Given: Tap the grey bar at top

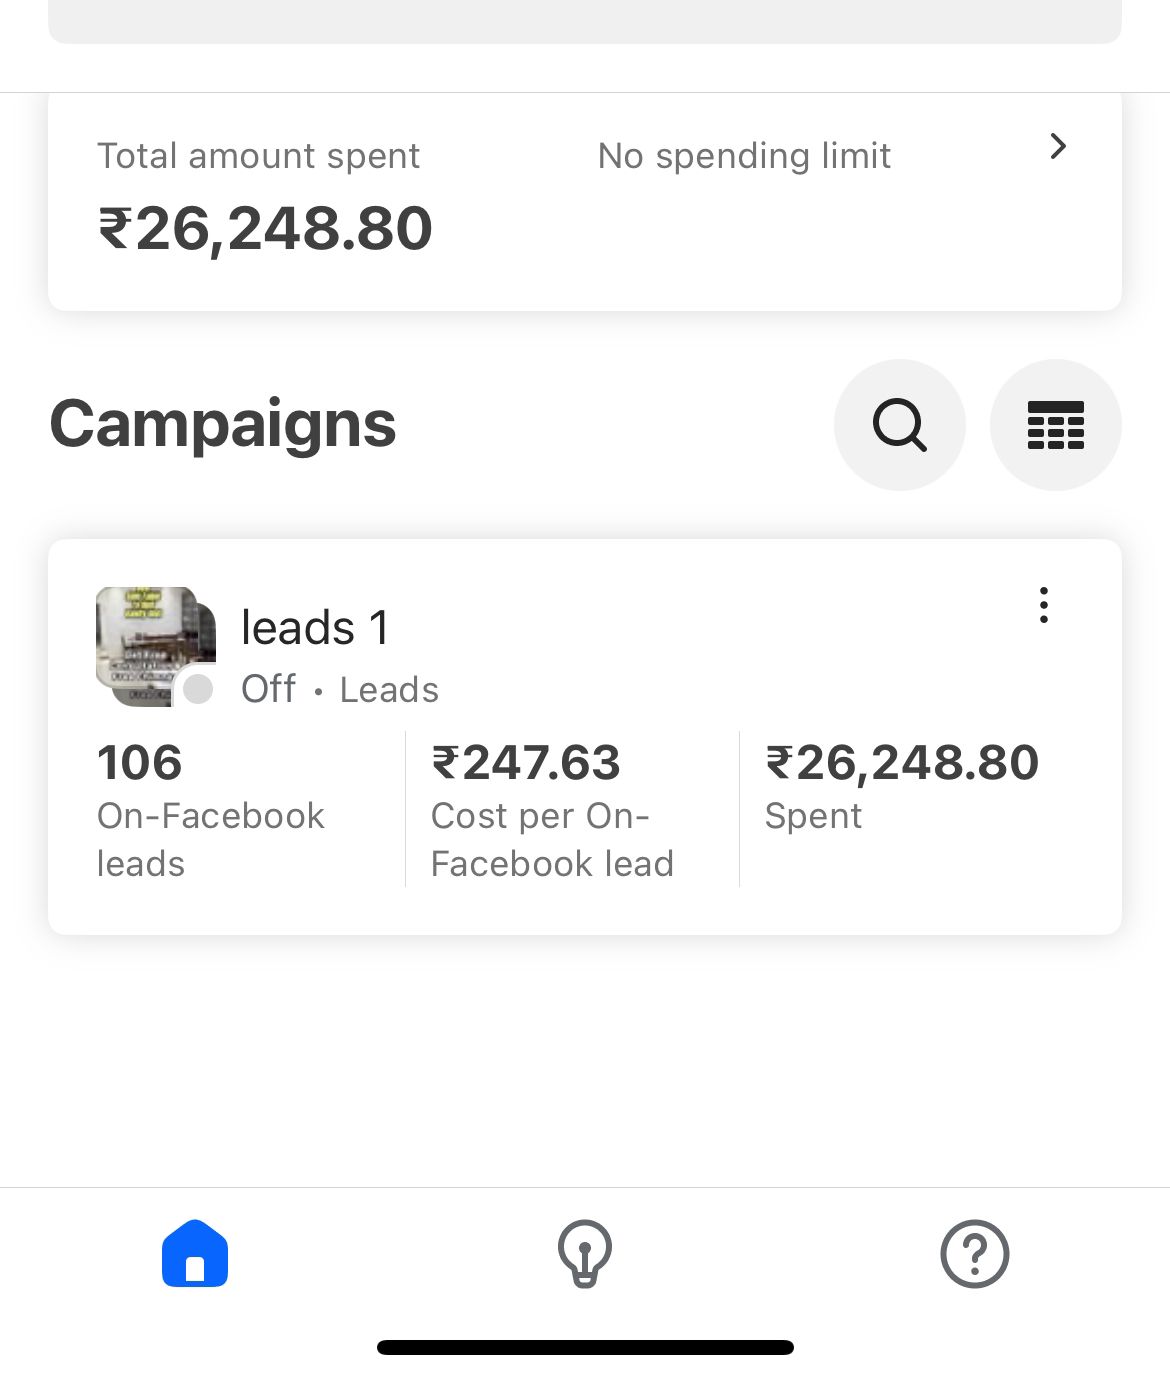Looking at the screenshot, I should 585,21.
